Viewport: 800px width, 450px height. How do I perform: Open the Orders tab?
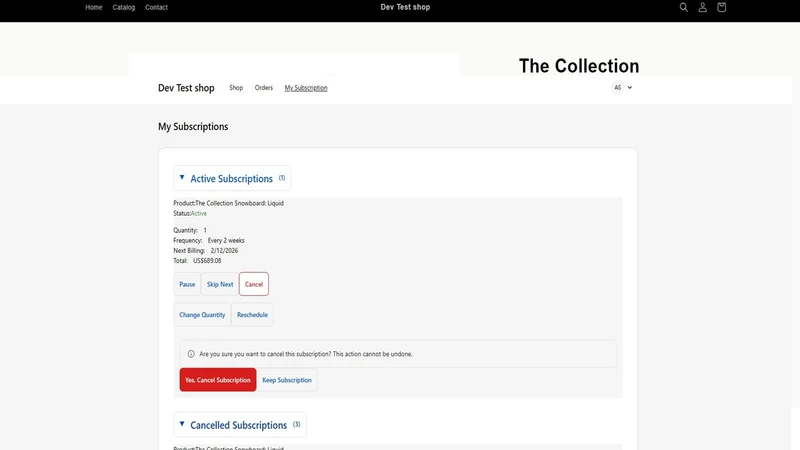click(264, 88)
